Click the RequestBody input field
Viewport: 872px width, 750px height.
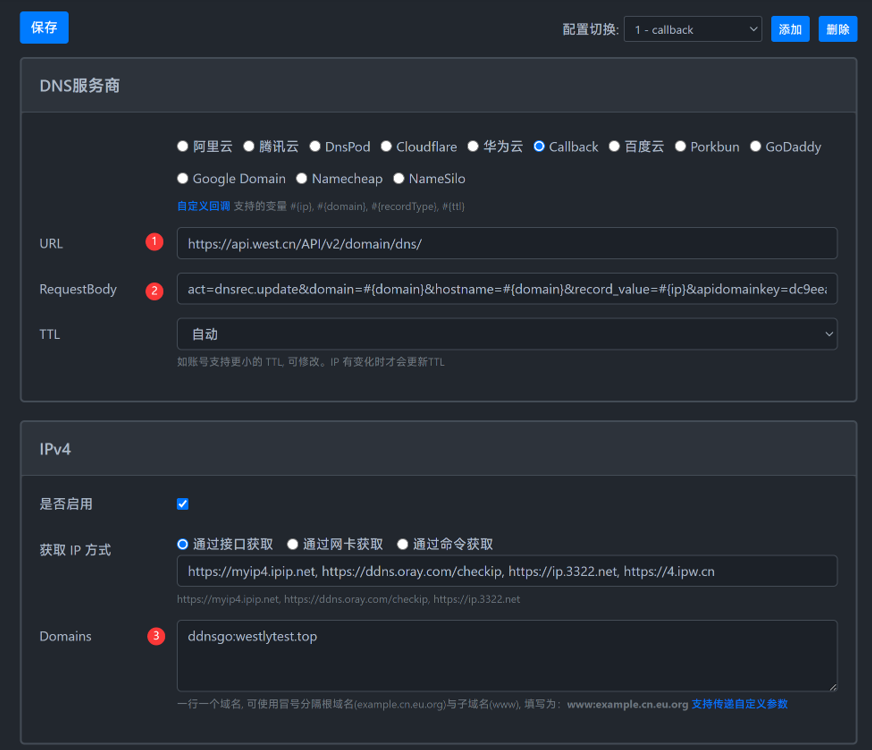coord(507,289)
